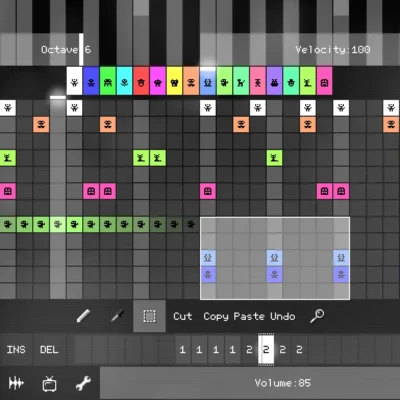This screenshot has width=400, height=400.
Task: Open settings with the wrench icon
Action: tap(83, 383)
